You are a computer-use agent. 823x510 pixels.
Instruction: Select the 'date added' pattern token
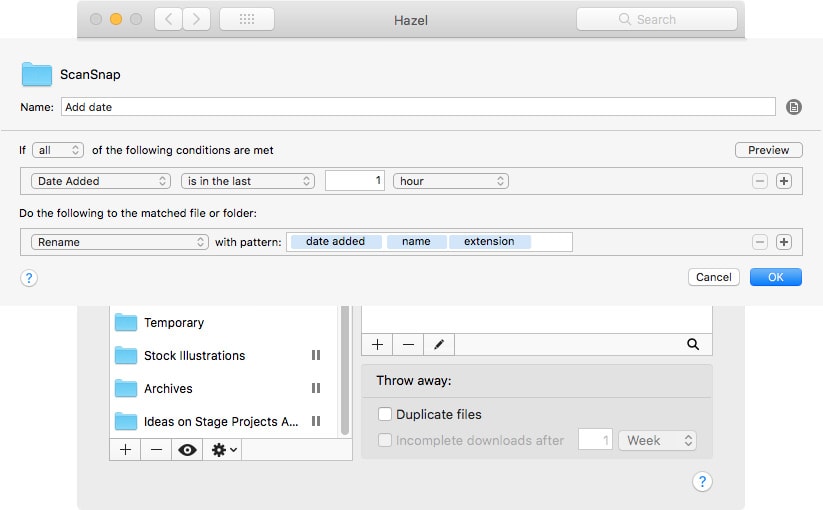tap(336, 241)
